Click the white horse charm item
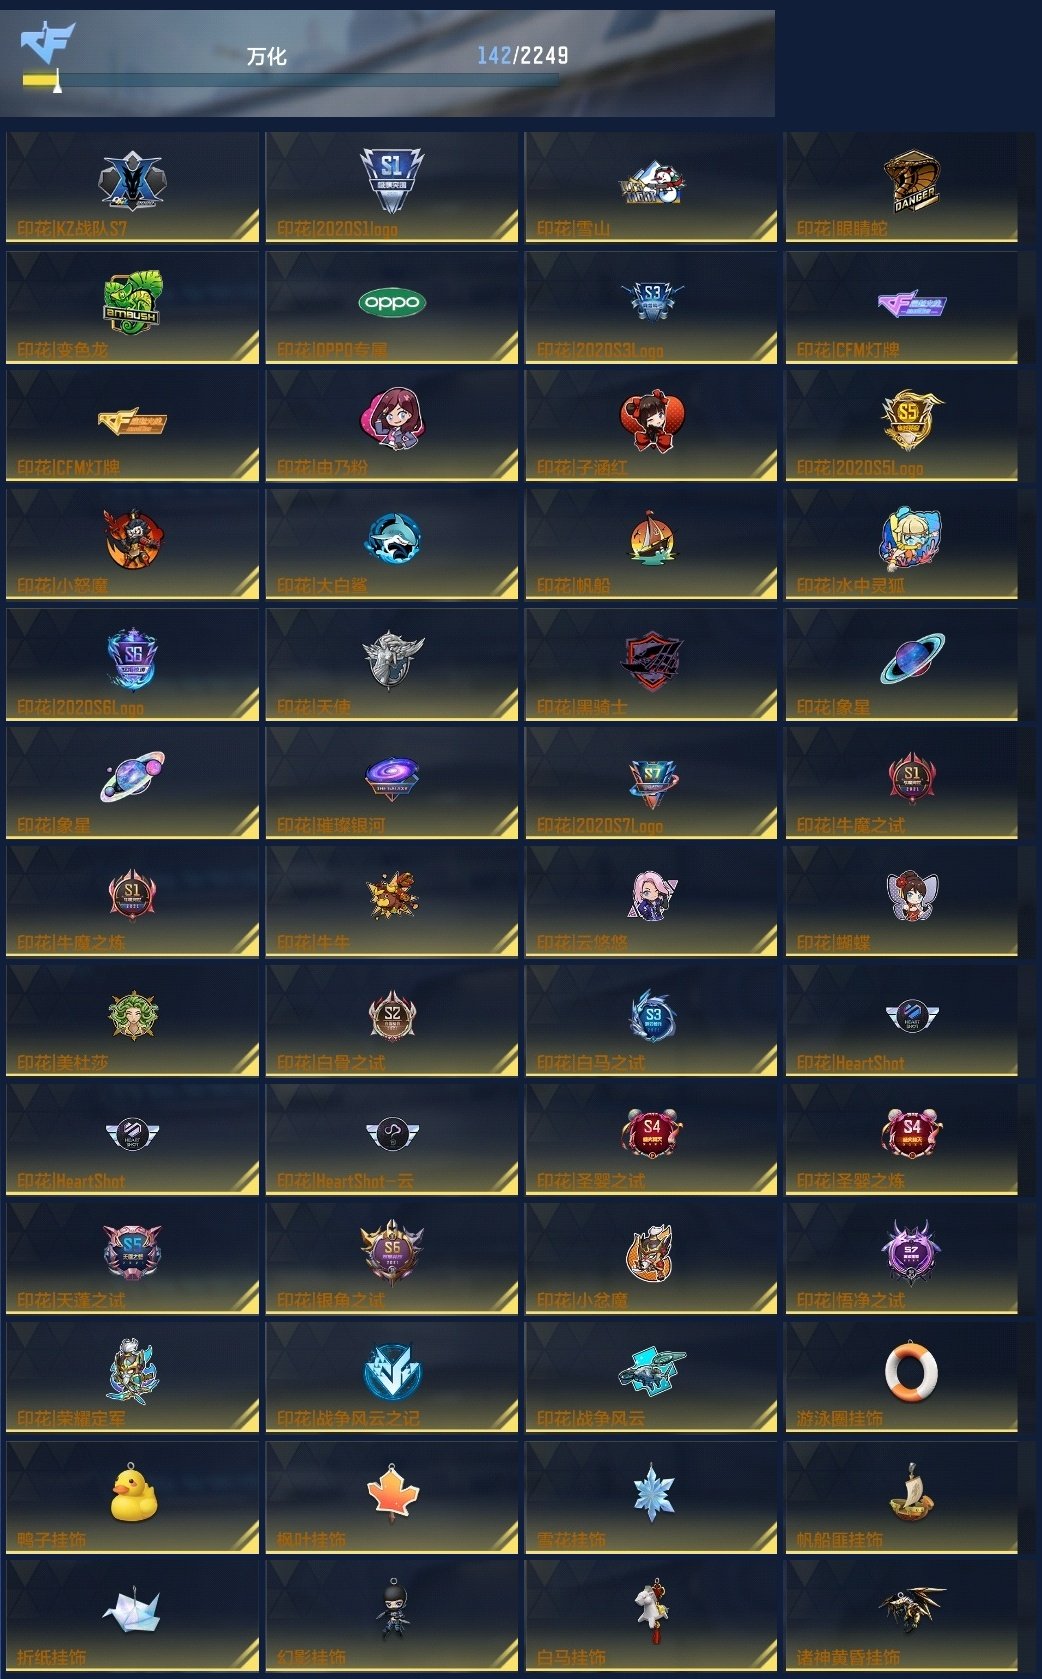This screenshot has width=1042, height=1679. click(x=651, y=1609)
